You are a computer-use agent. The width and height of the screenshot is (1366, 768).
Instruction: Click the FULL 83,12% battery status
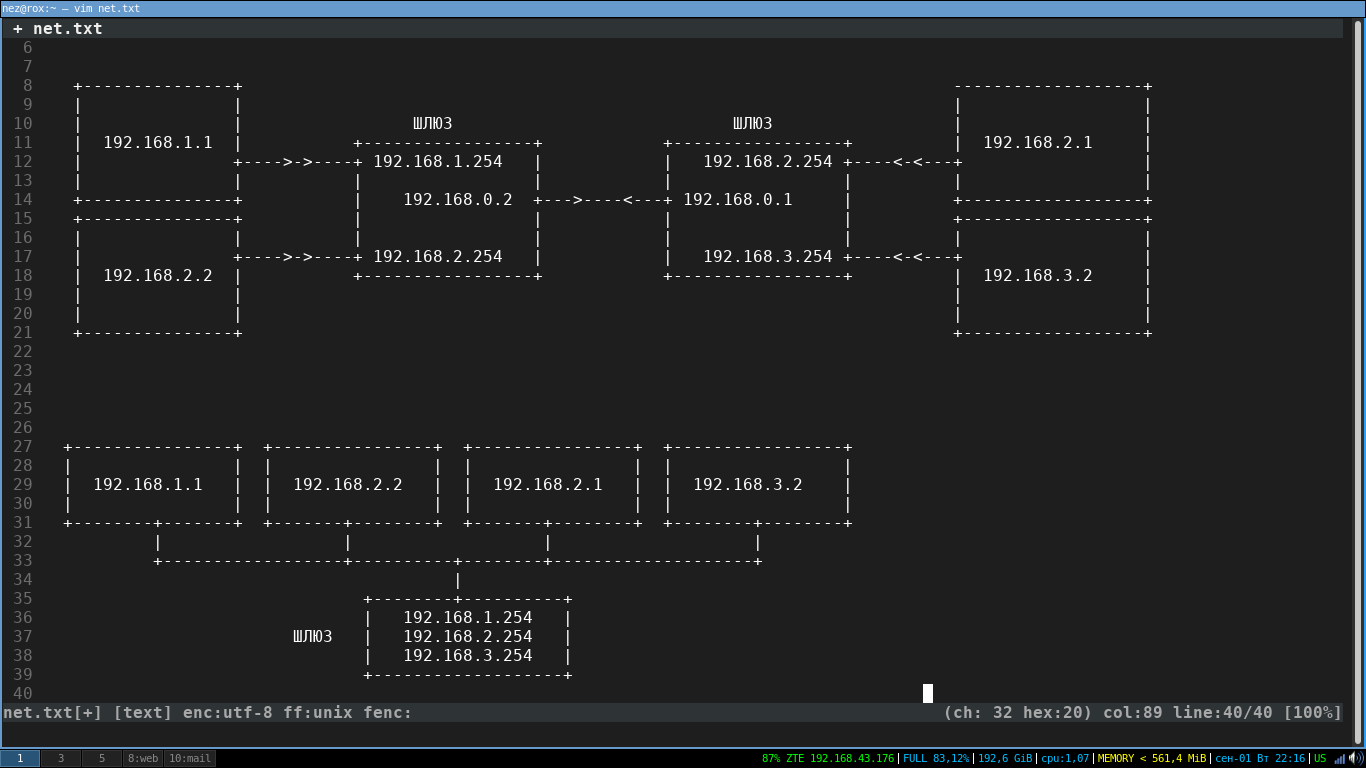[936, 758]
